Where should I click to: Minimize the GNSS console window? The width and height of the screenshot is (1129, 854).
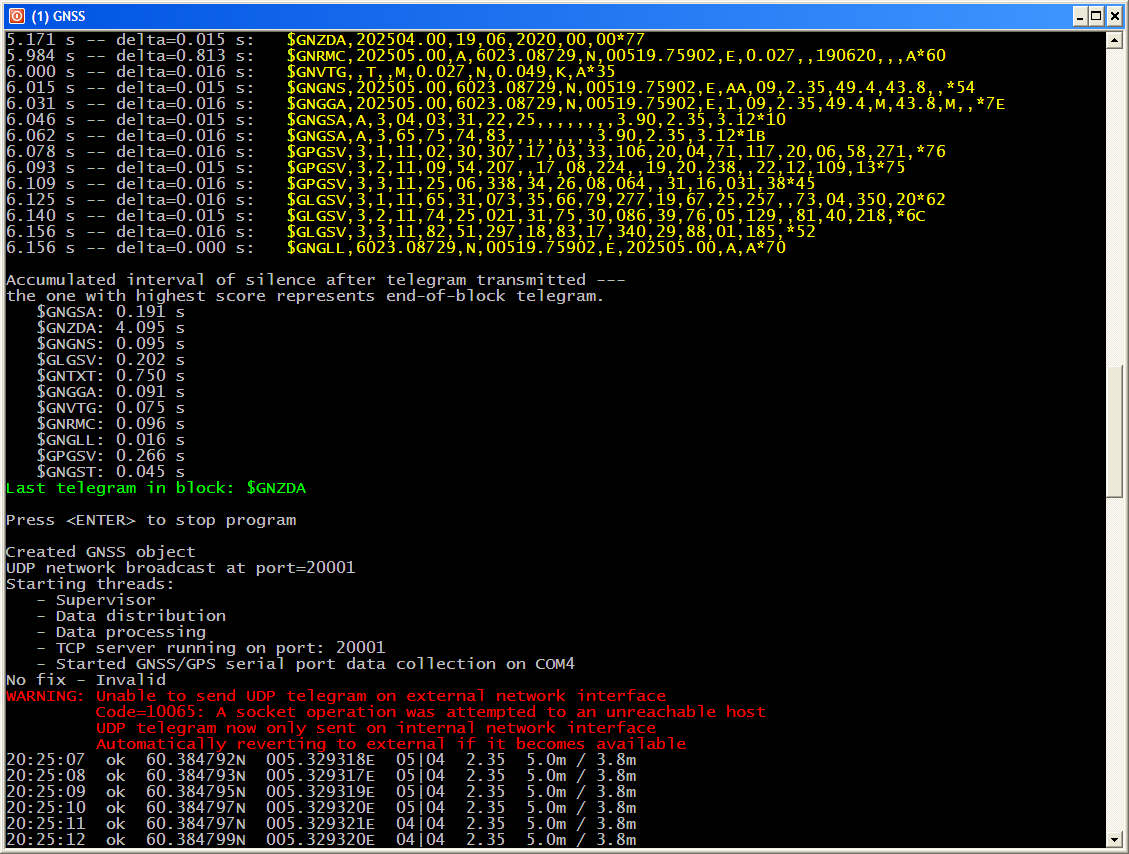click(x=1080, y=16)
